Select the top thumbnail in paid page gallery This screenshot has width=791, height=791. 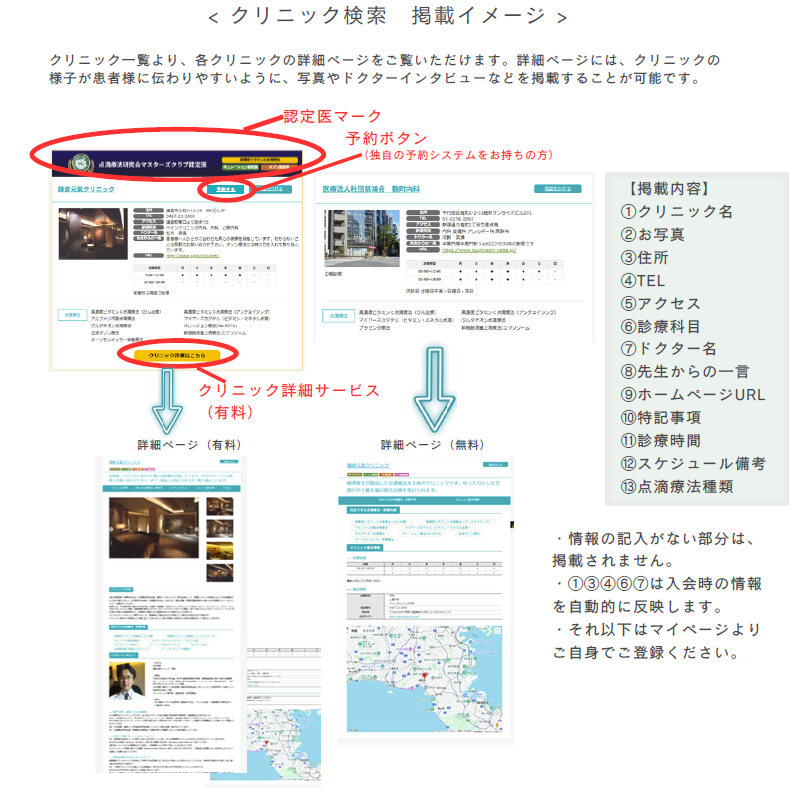(220, 506)
